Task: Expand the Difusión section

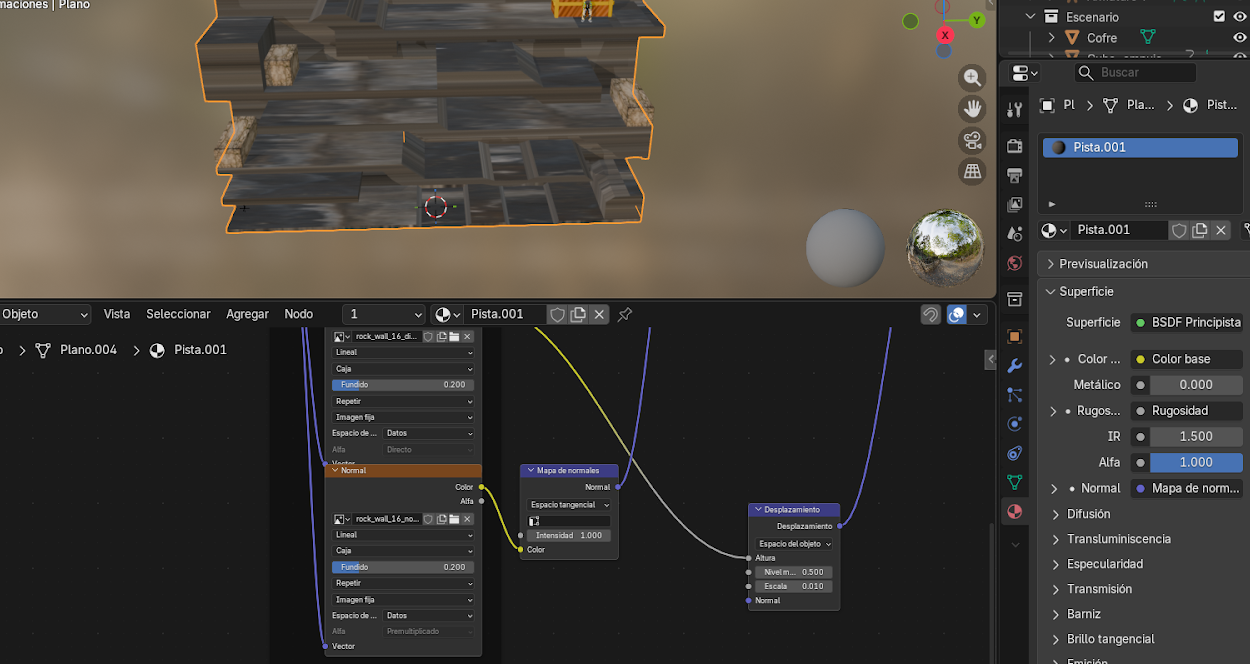Action: pyautogui.click(x=1053, y=514)
